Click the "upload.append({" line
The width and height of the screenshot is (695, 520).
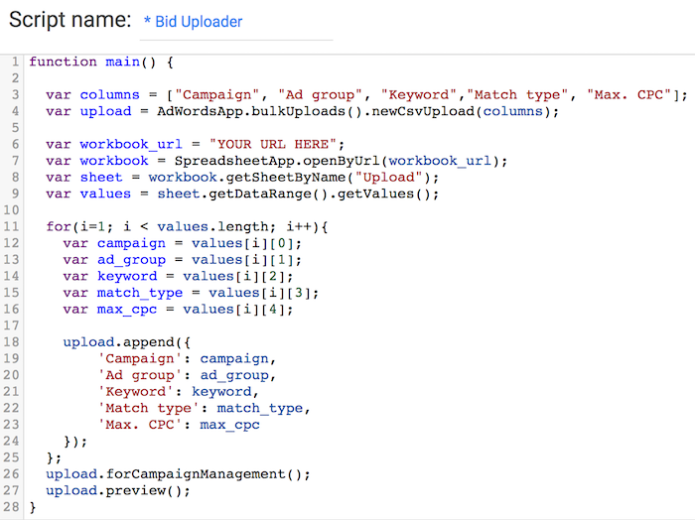(127, 343)
